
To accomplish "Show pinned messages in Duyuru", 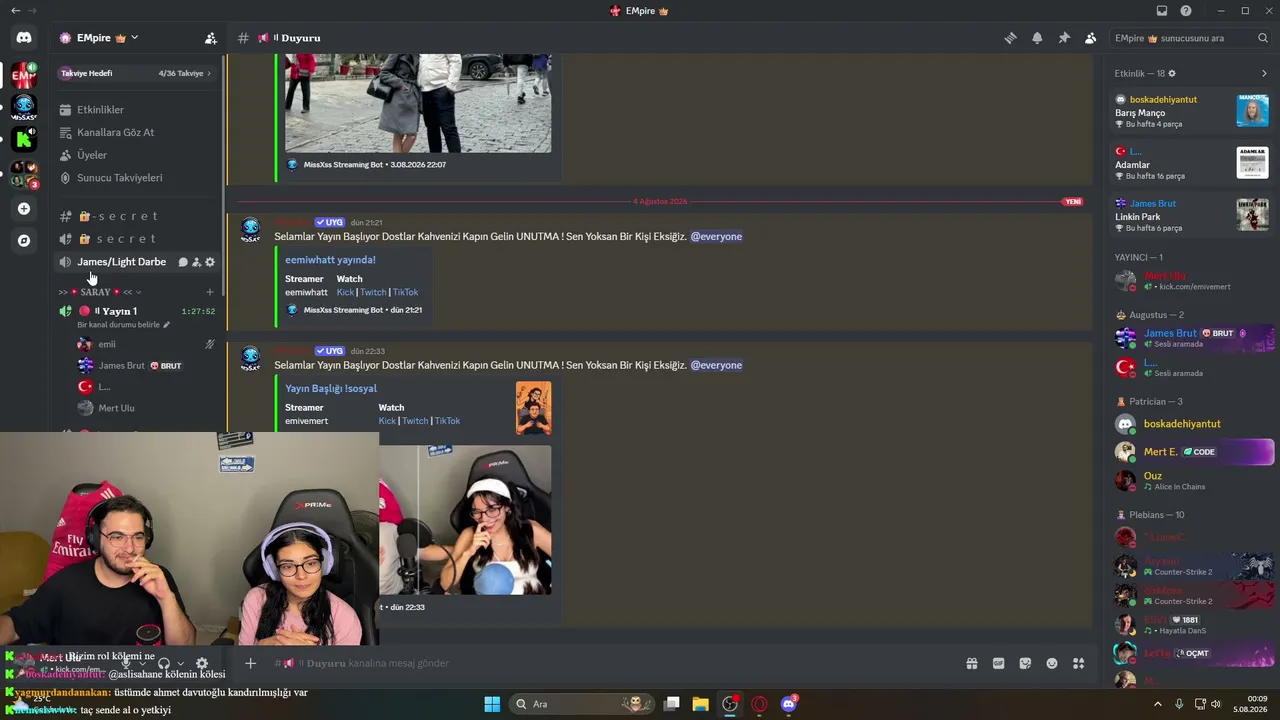I will click(x=1064, y=38).
